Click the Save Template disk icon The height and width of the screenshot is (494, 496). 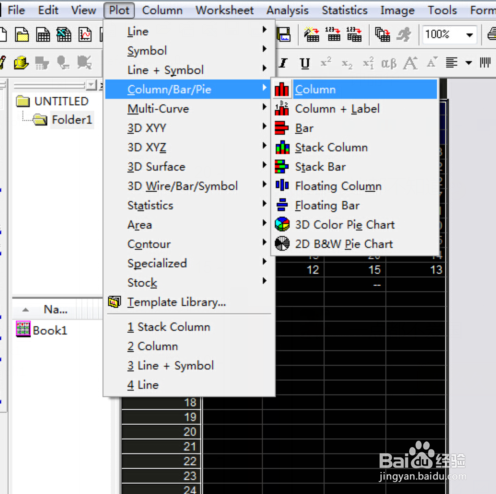tap(284, 35)
